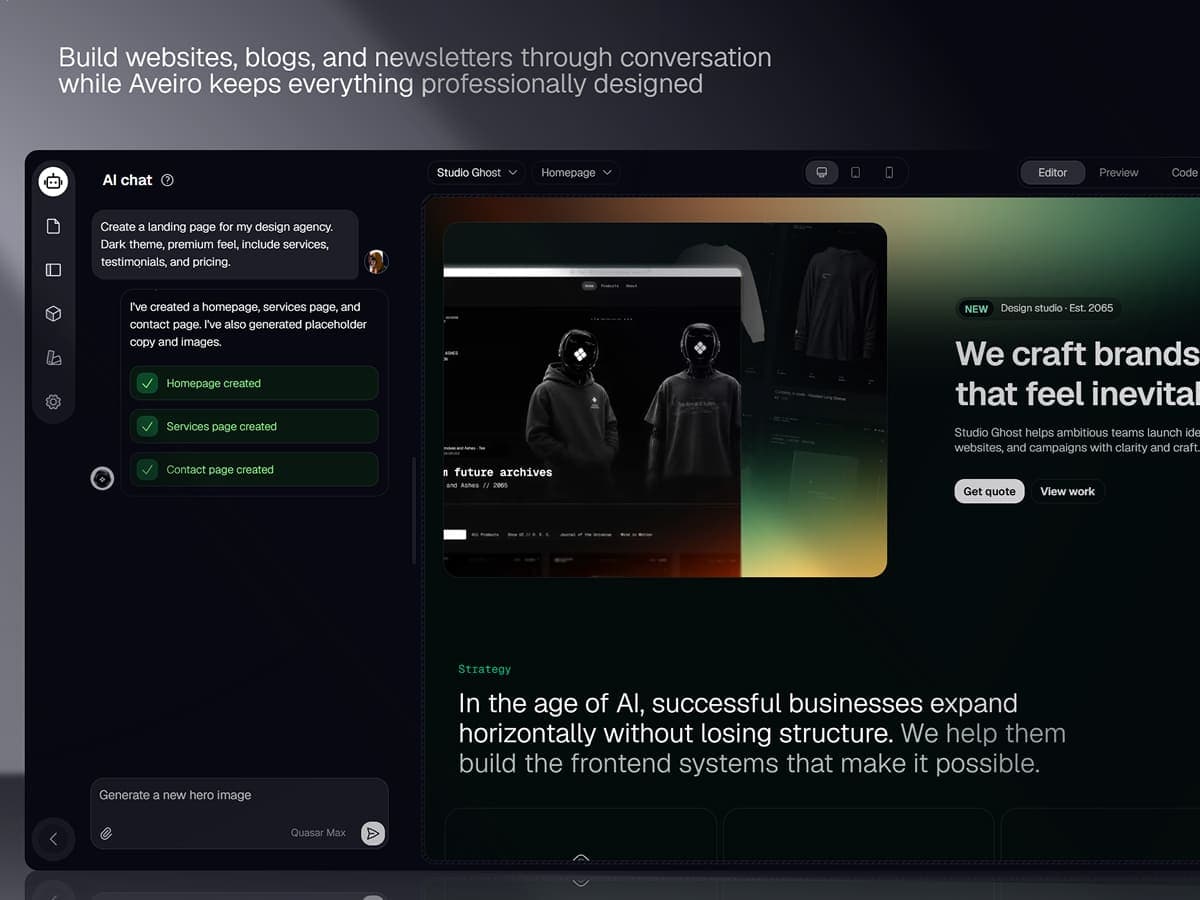This screenshot has height=900, width=1200.
Task: Click the Homepage created checkmark
Action: pyautogui.click(x=147, y=383)
